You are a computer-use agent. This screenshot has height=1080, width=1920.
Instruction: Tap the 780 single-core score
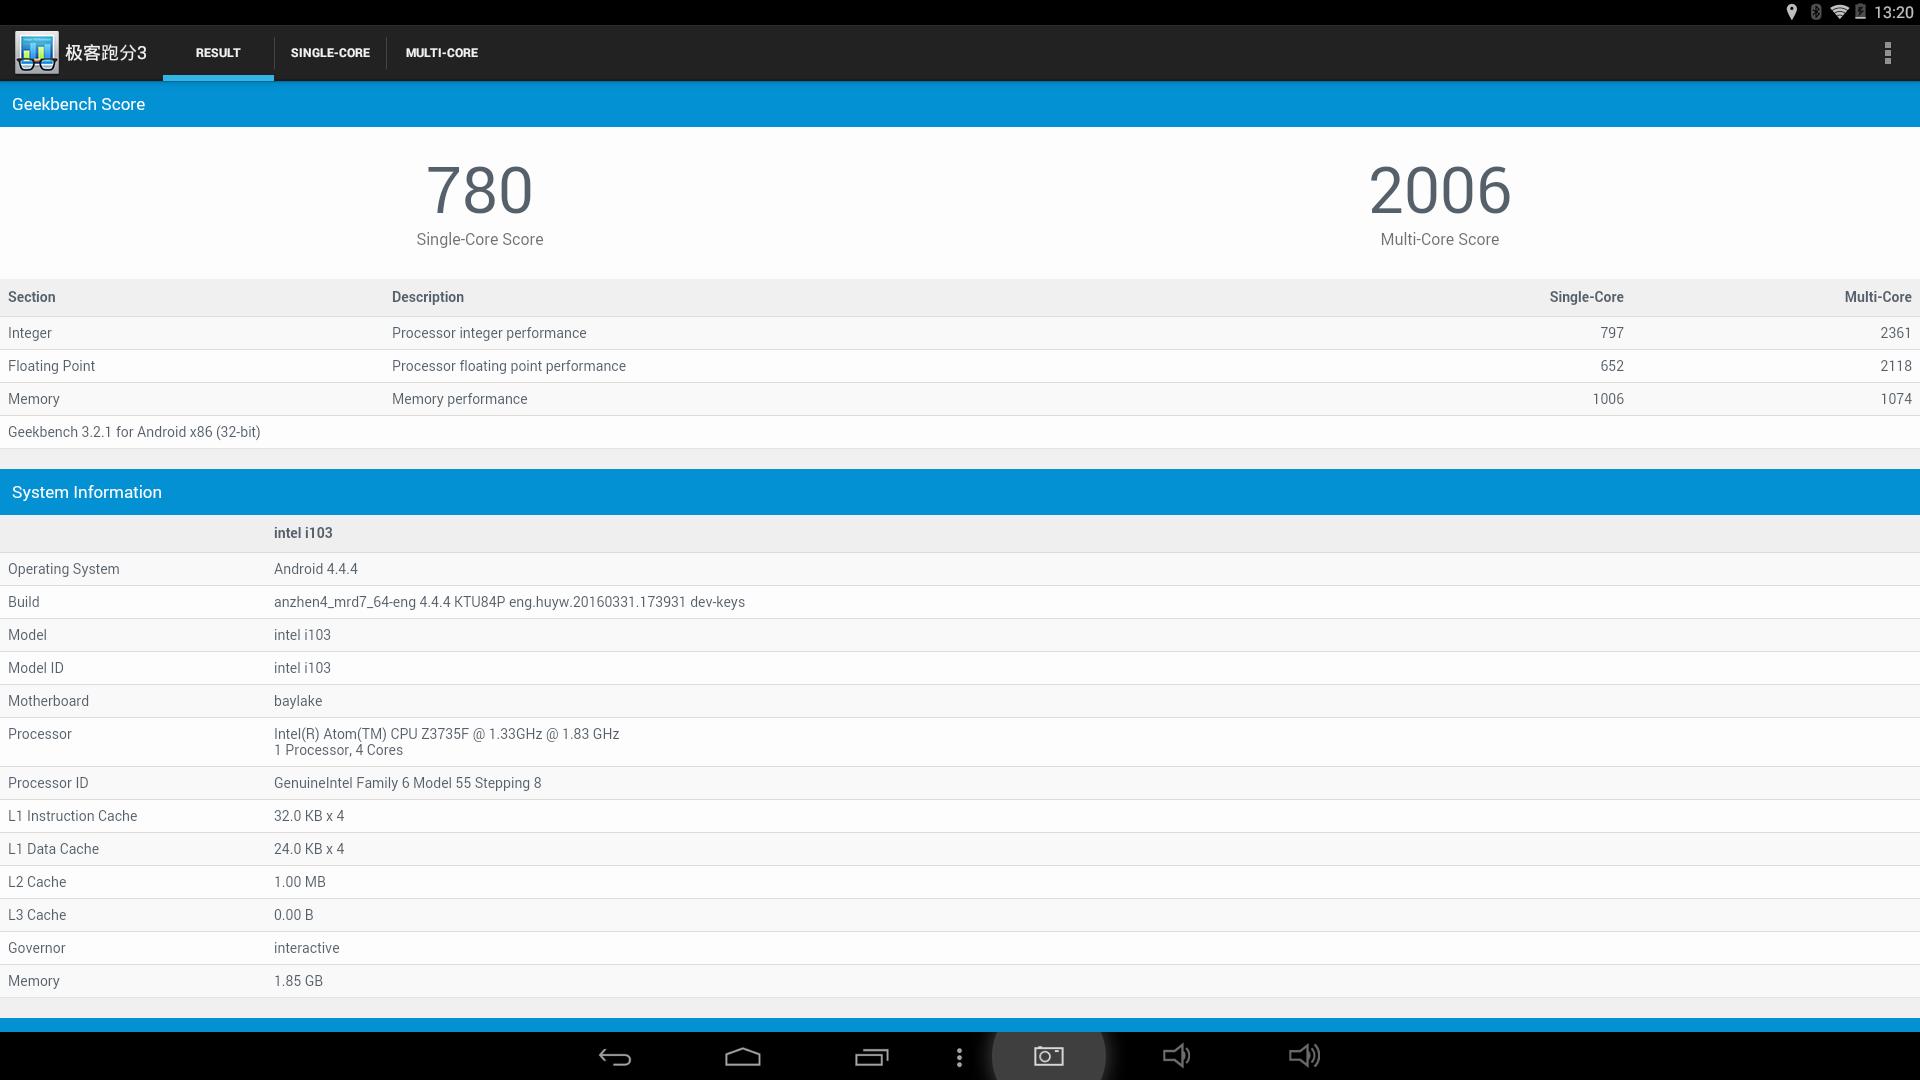click(479, 191)
